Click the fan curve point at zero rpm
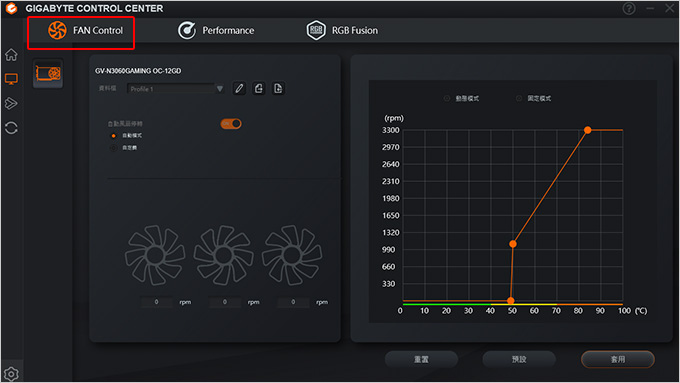The width and height of the screenshot is (680, 383). coord(511,300)
